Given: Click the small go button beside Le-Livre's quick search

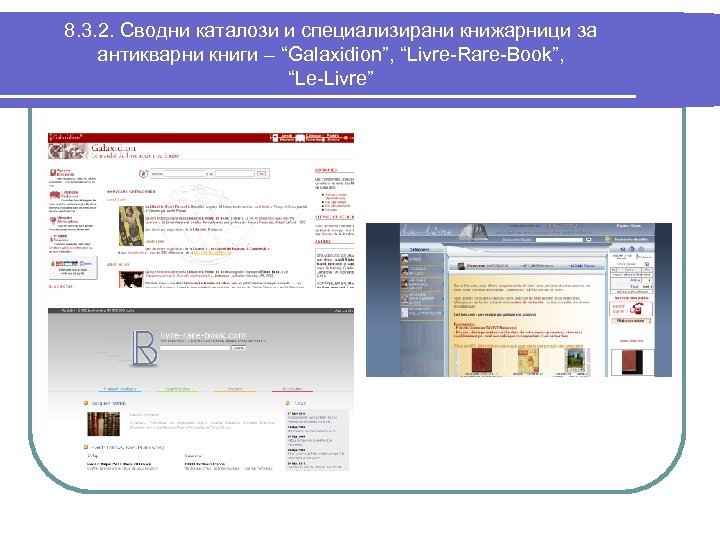Looking at the screenshot, I should tap(588, 240).
